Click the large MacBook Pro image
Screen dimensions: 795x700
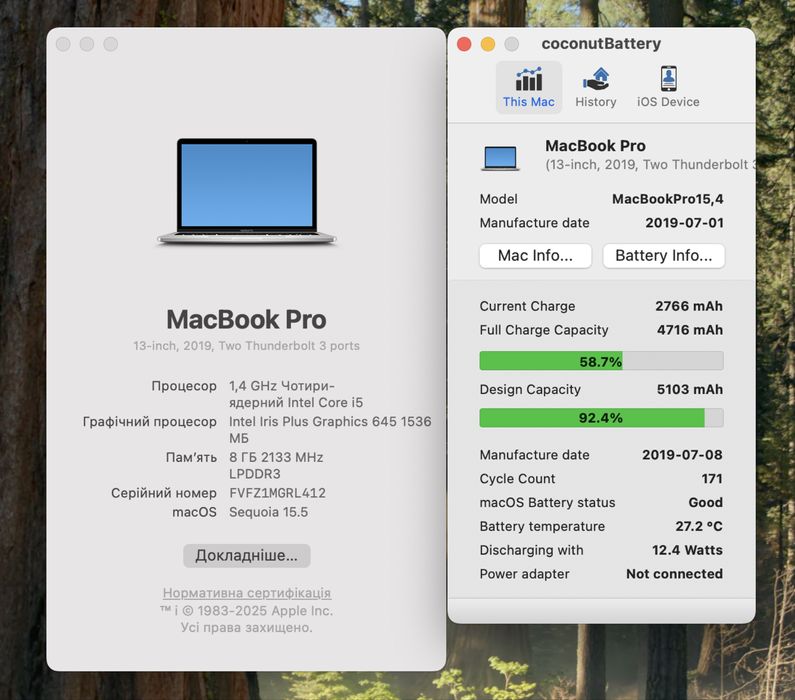tap(246, 191)
